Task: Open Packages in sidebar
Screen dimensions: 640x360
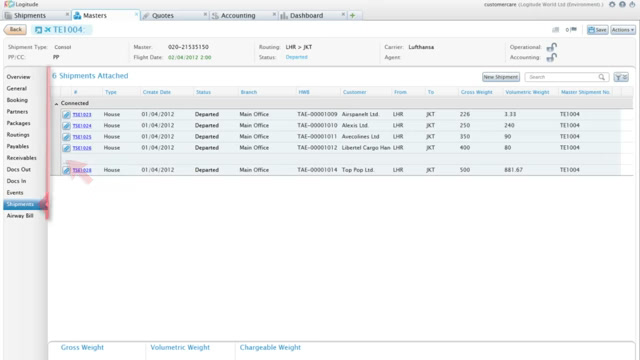Action: click(18, 123)
